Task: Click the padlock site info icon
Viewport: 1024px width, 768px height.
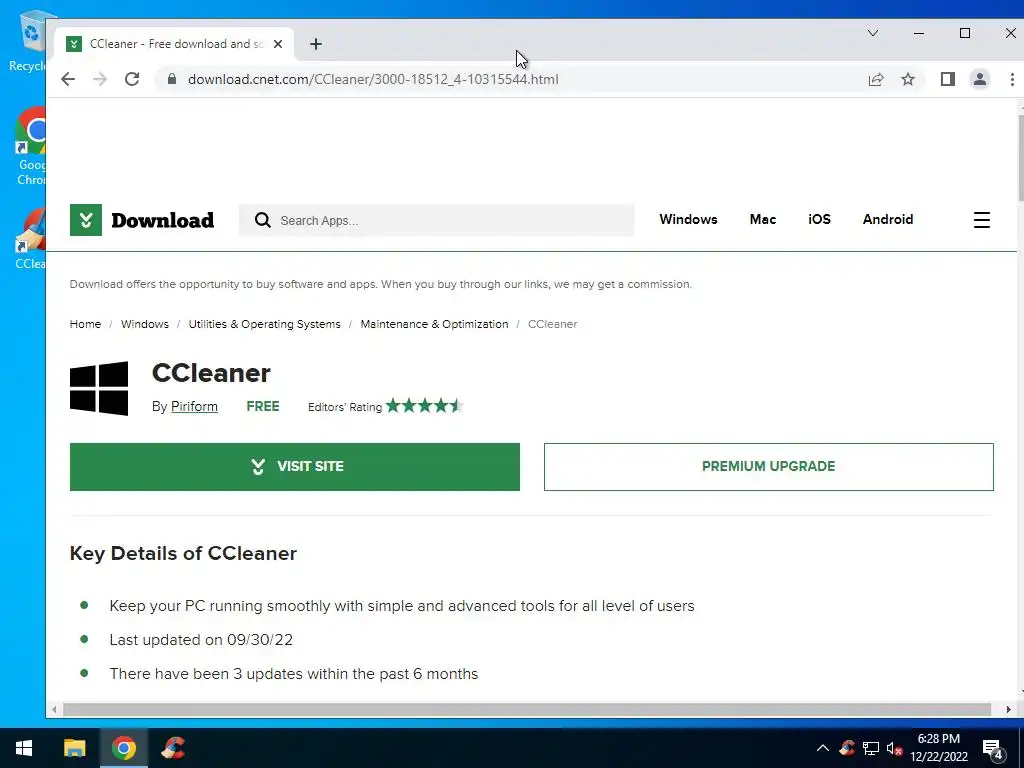Action: pyautogui.click(x=172, y=79)
